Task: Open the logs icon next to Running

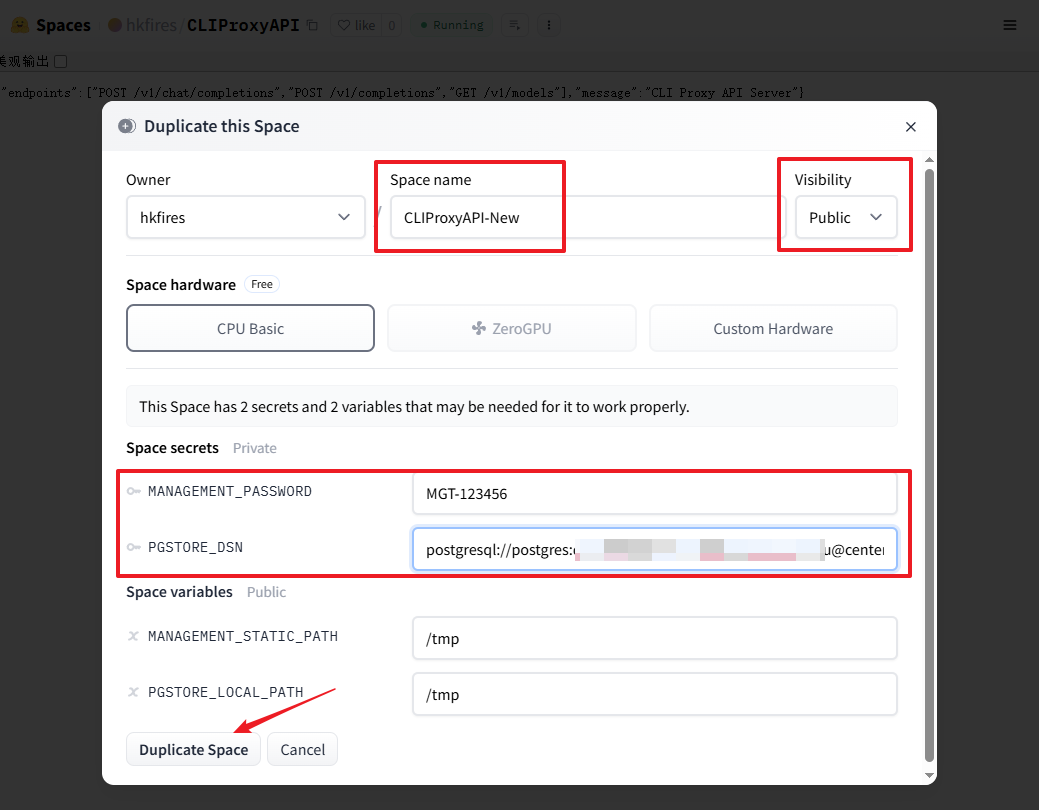Action: click(513, 25)
